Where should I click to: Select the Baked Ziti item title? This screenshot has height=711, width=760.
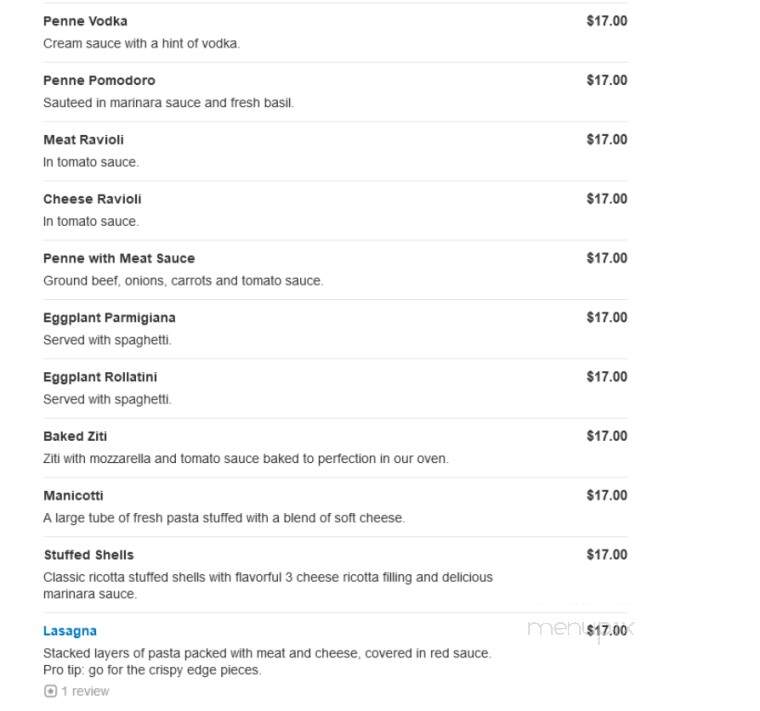click(75, 436)
